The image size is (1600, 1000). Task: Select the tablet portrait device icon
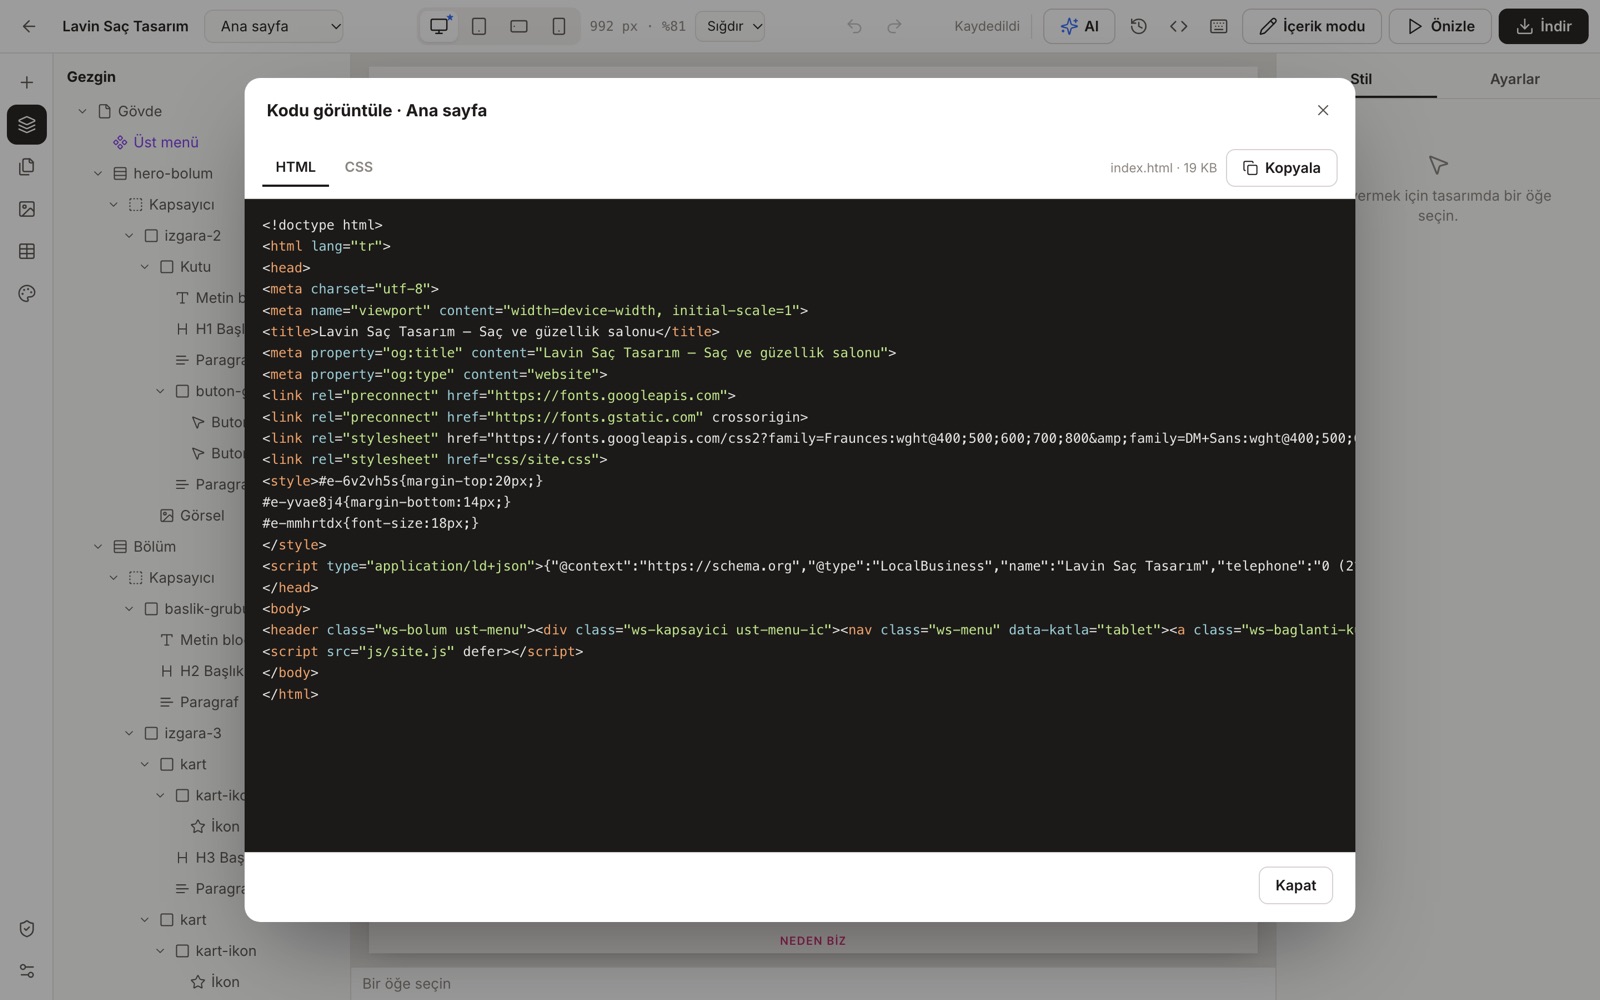click(x=479, y=26)
